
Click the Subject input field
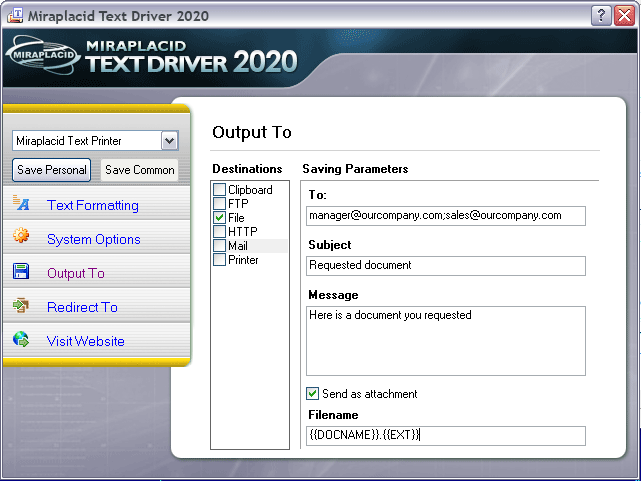tap(446, 266)
